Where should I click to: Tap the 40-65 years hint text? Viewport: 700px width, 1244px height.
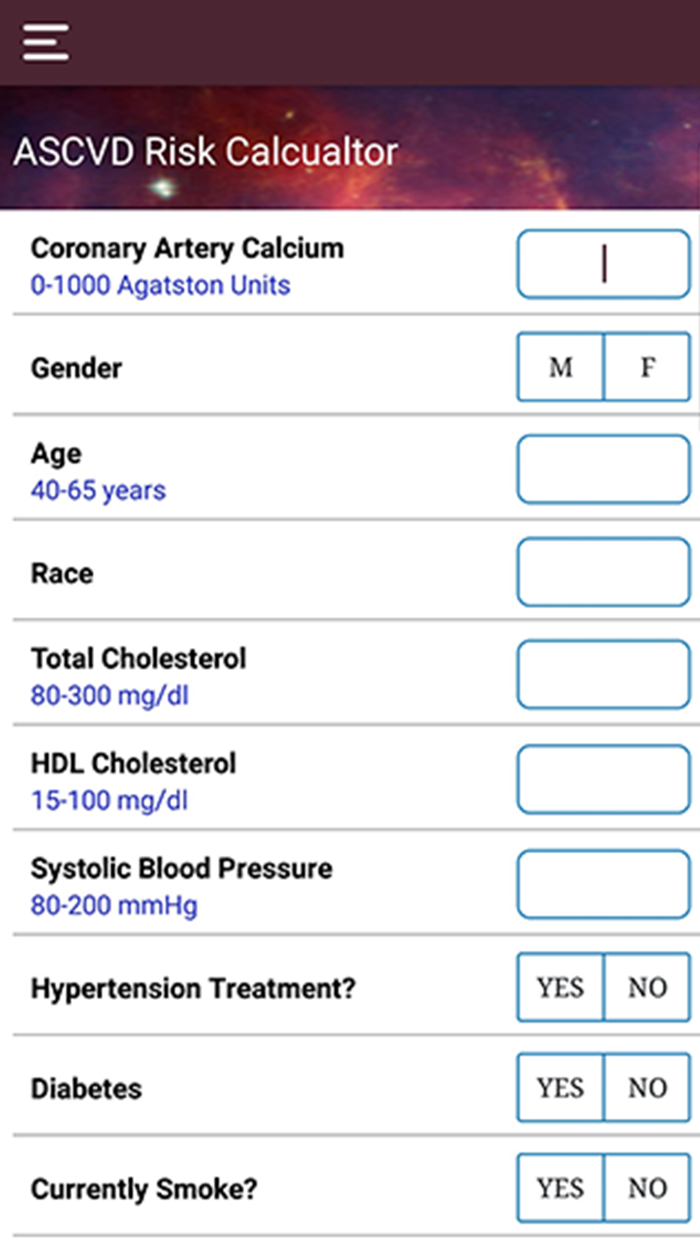point(98,491)
